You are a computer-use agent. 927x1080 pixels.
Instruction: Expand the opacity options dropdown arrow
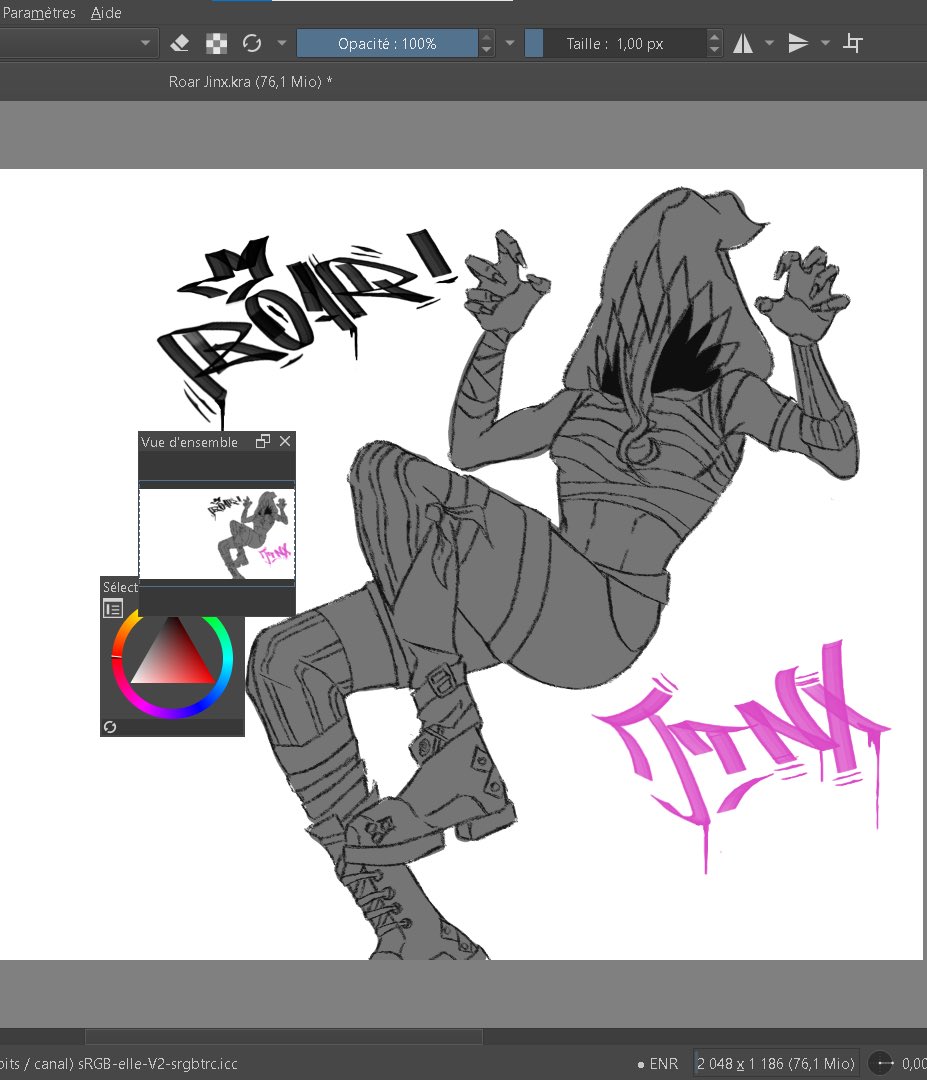click(510, 42)
